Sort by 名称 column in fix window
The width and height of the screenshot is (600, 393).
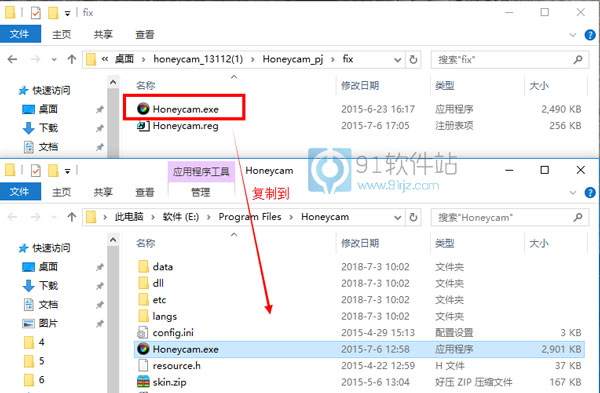146,85
